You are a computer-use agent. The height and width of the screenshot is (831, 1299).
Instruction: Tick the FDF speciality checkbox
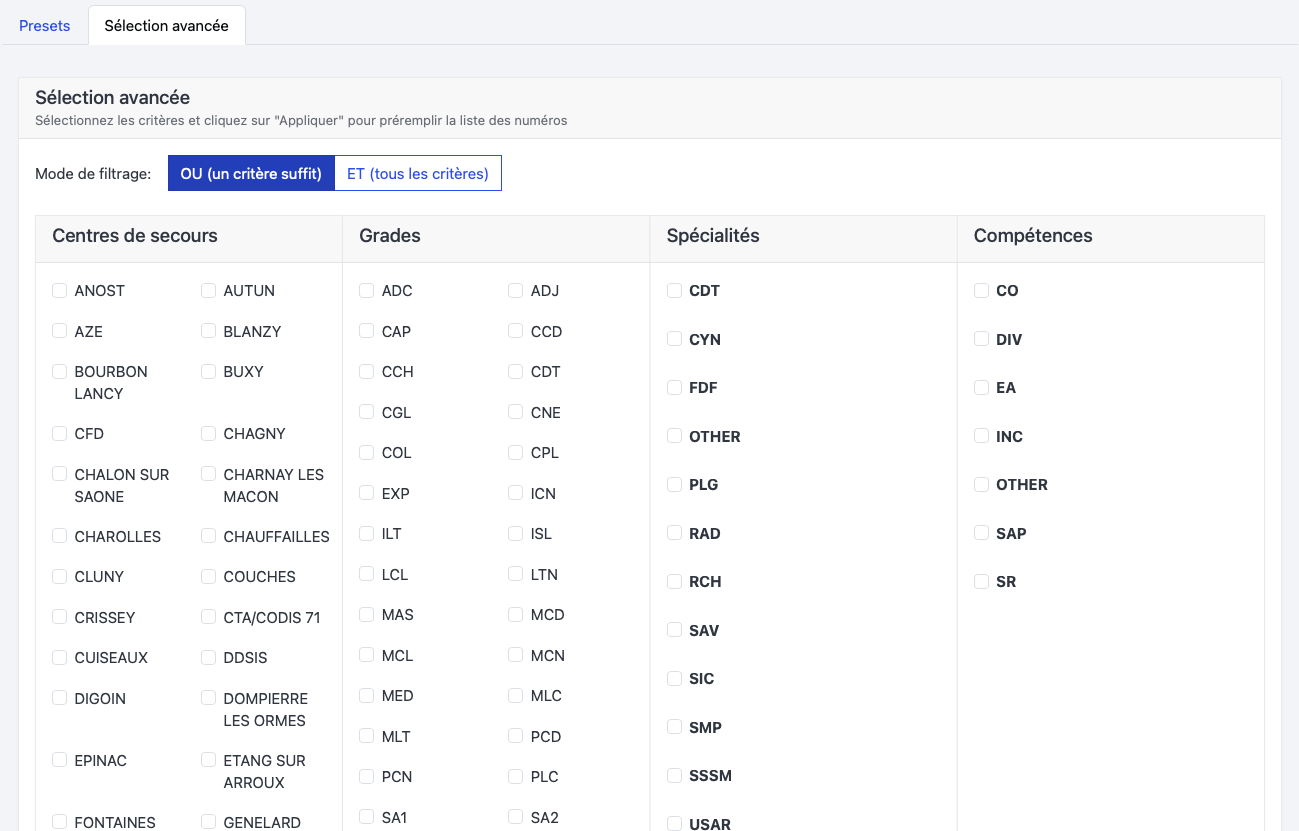(675, 388)
